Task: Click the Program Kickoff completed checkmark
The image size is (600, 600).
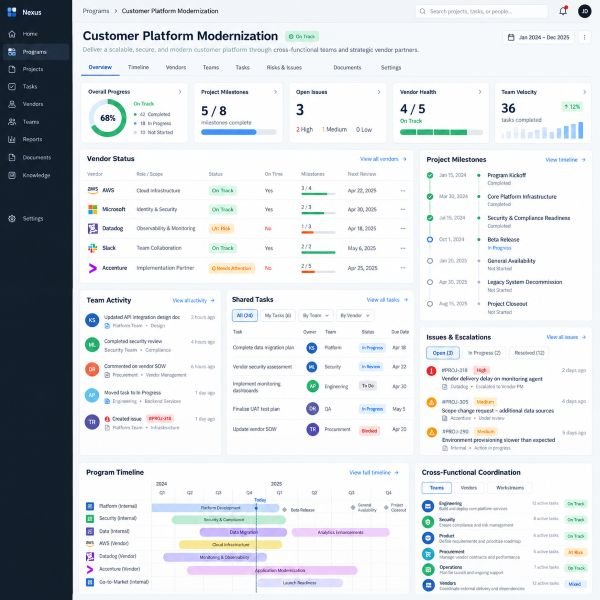Action: coord(430,175)
